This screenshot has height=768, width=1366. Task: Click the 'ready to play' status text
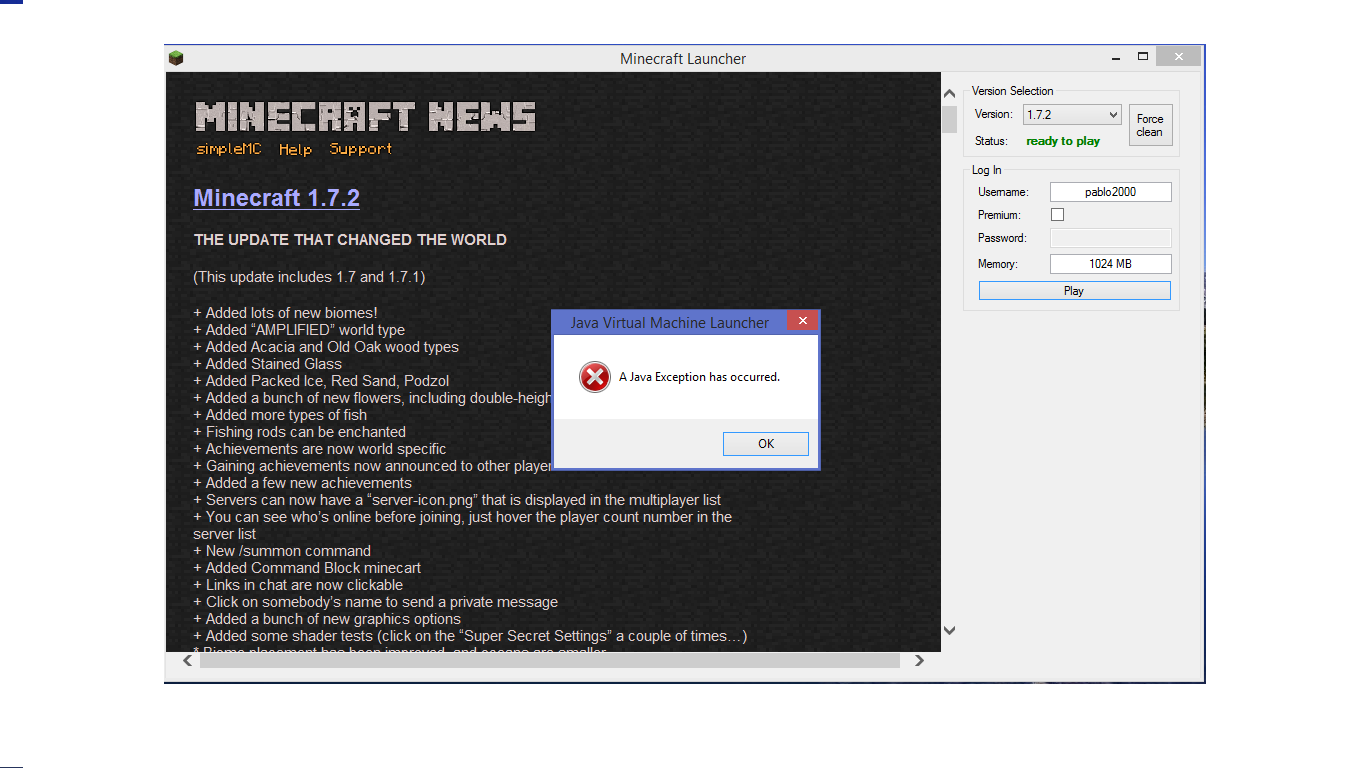[1063, 141]
